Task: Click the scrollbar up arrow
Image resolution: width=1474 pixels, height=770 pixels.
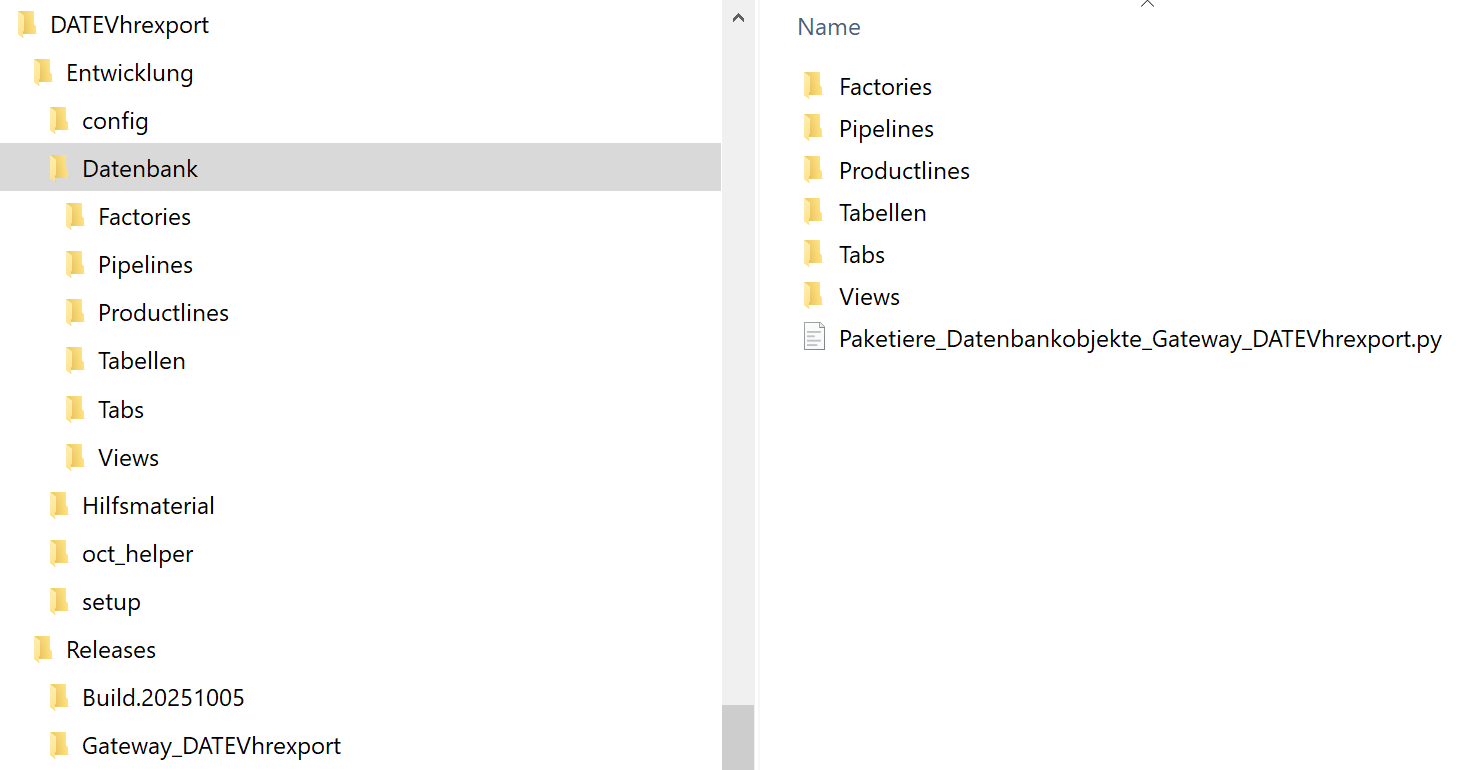Action: pyautogui.click(x=737, y=16)
